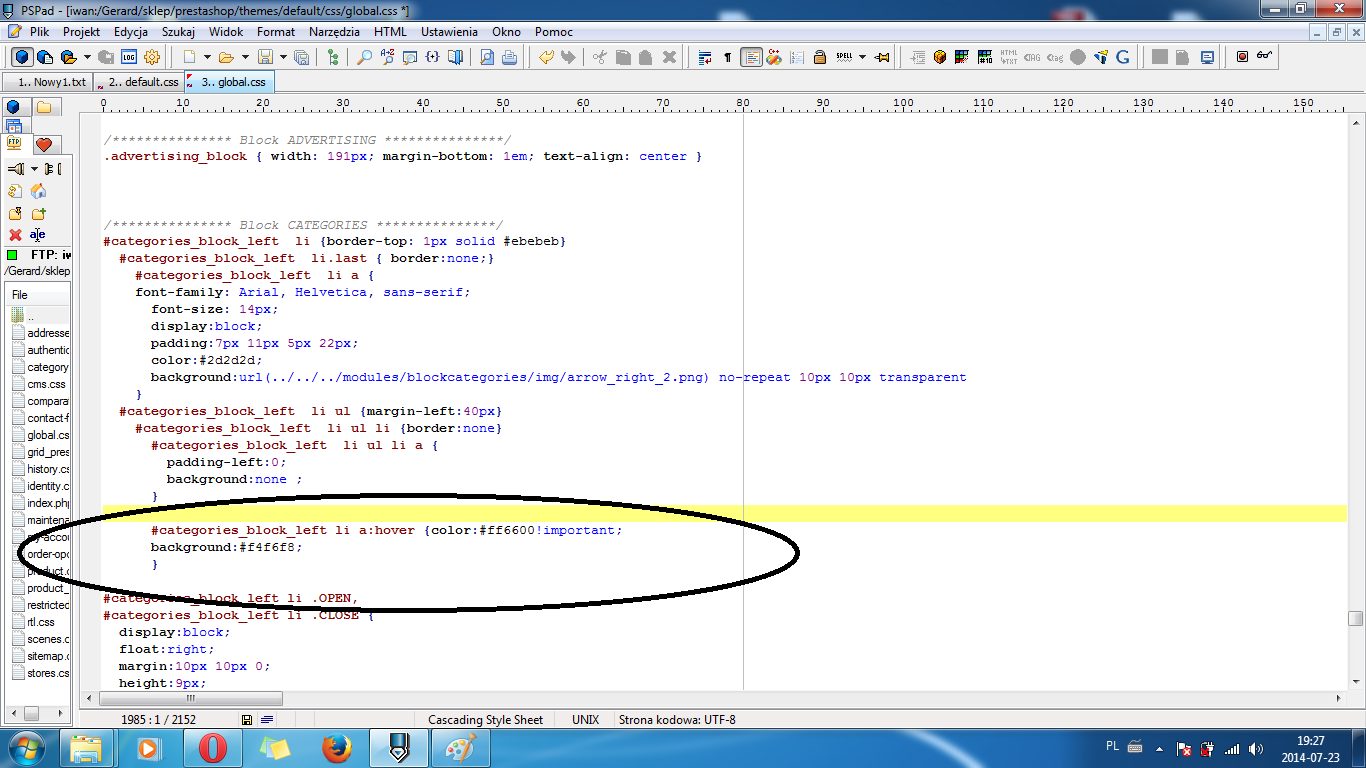This screenshot has height=768, width=1366.
Task: Open the Szukaj menu
Action: tap(179, 32)
